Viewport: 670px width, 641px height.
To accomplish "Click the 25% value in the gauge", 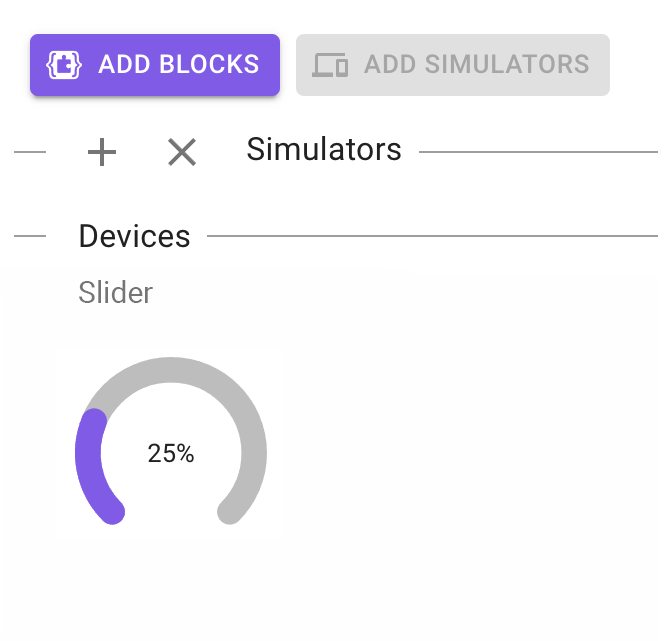I will tap(171, 454).
